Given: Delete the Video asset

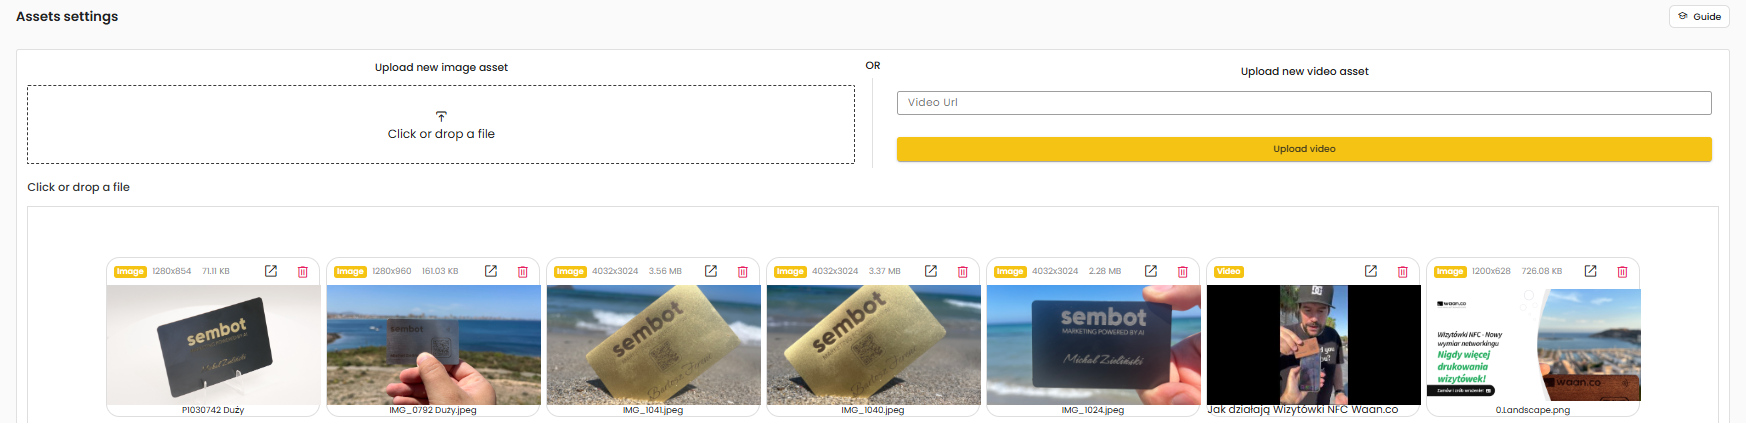Looking at the screenshot, I should (1403, 272).
